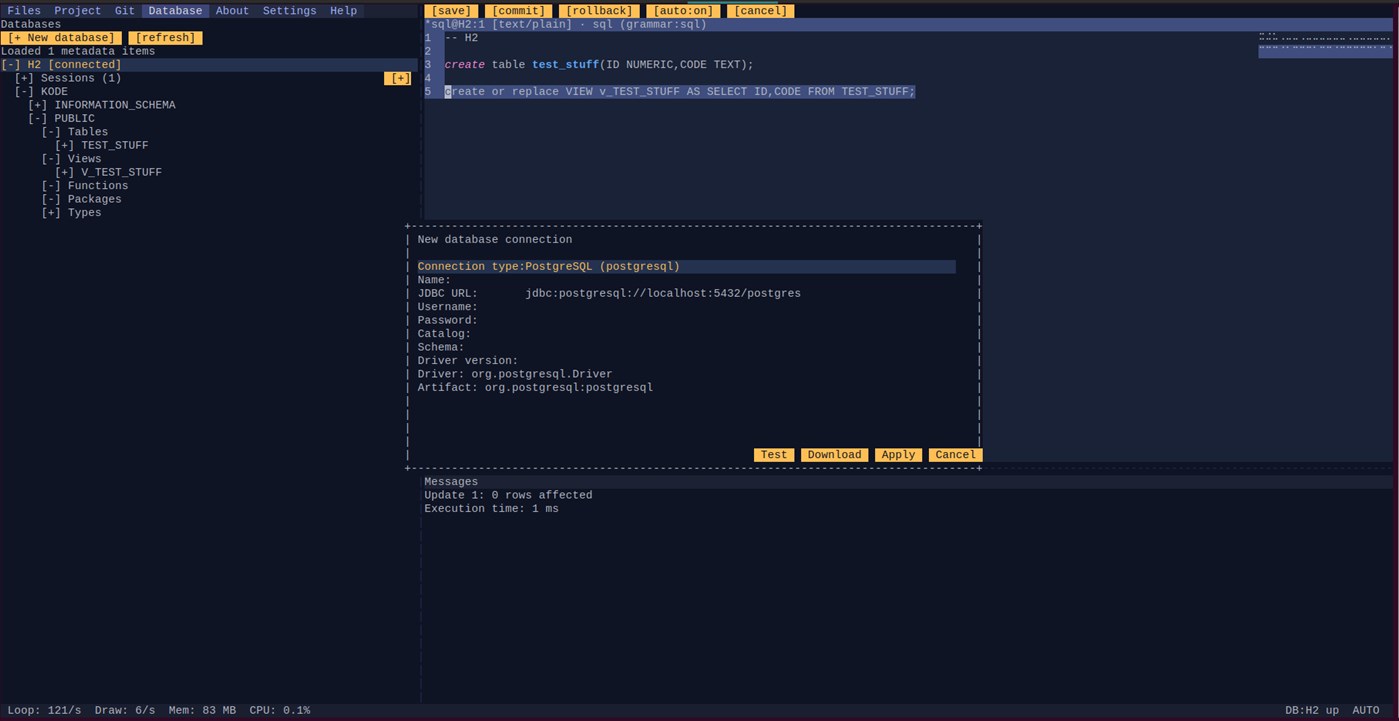Click the [+ New database] button

[61, 38]
